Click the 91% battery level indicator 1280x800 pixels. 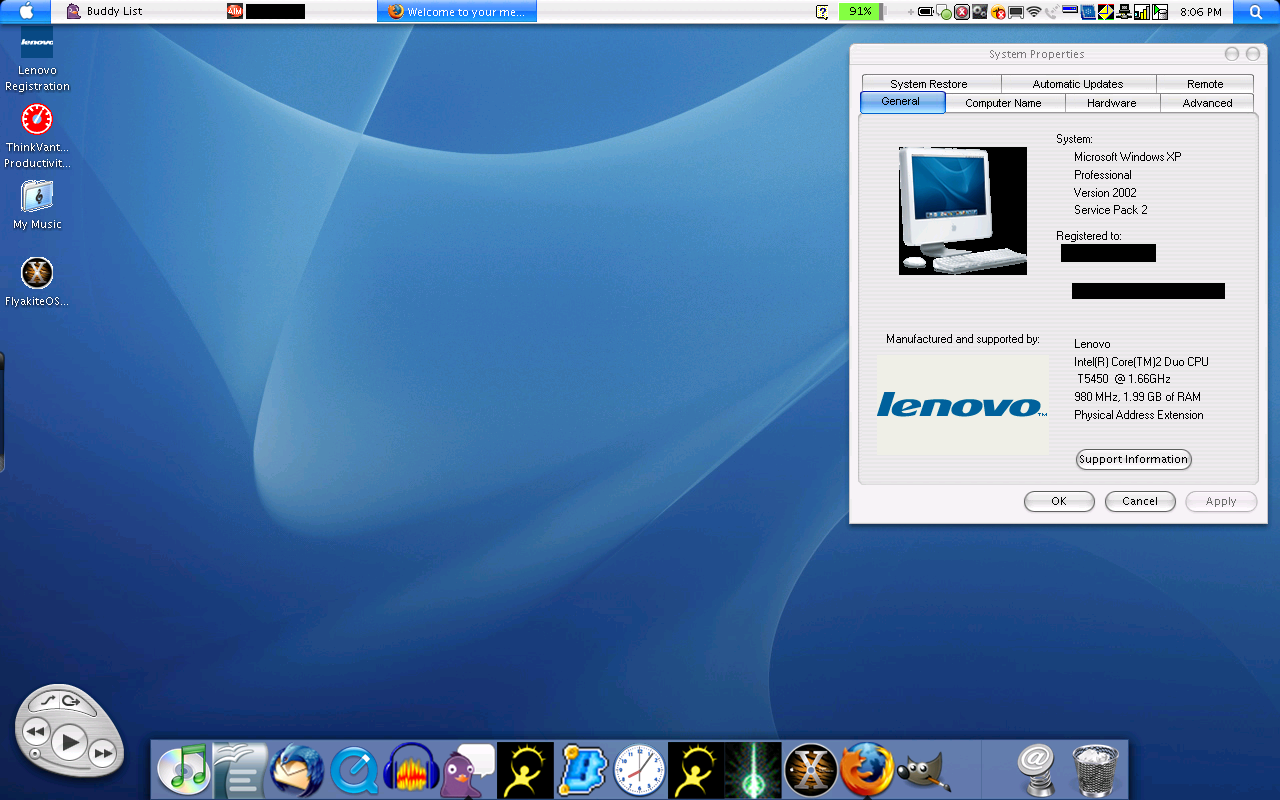[858, 12]
